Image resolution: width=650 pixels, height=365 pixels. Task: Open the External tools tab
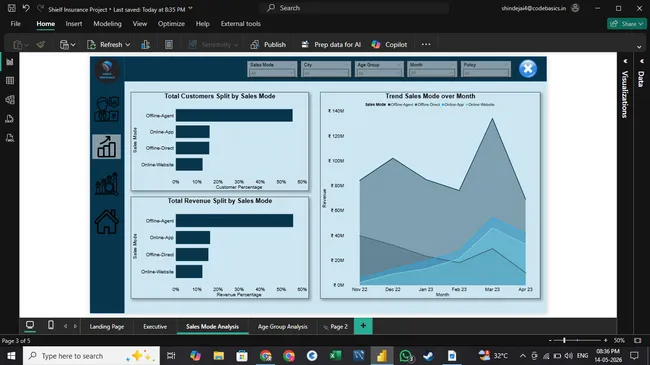(x=240, y=24)
